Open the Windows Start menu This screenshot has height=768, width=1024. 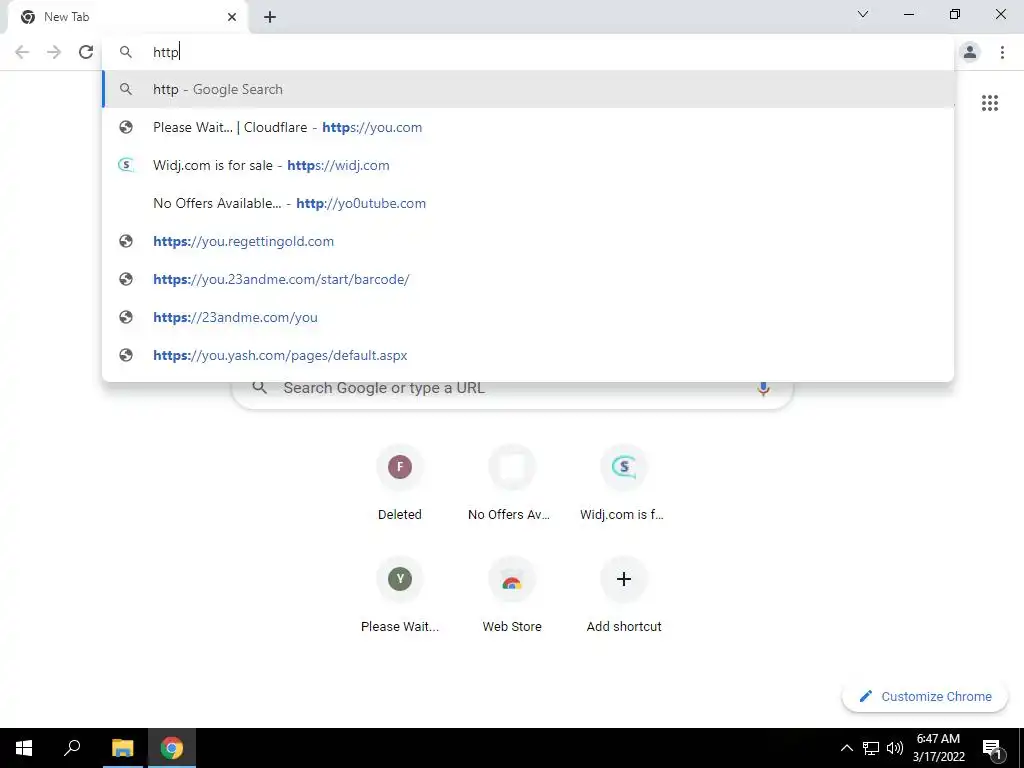point(24,748)
